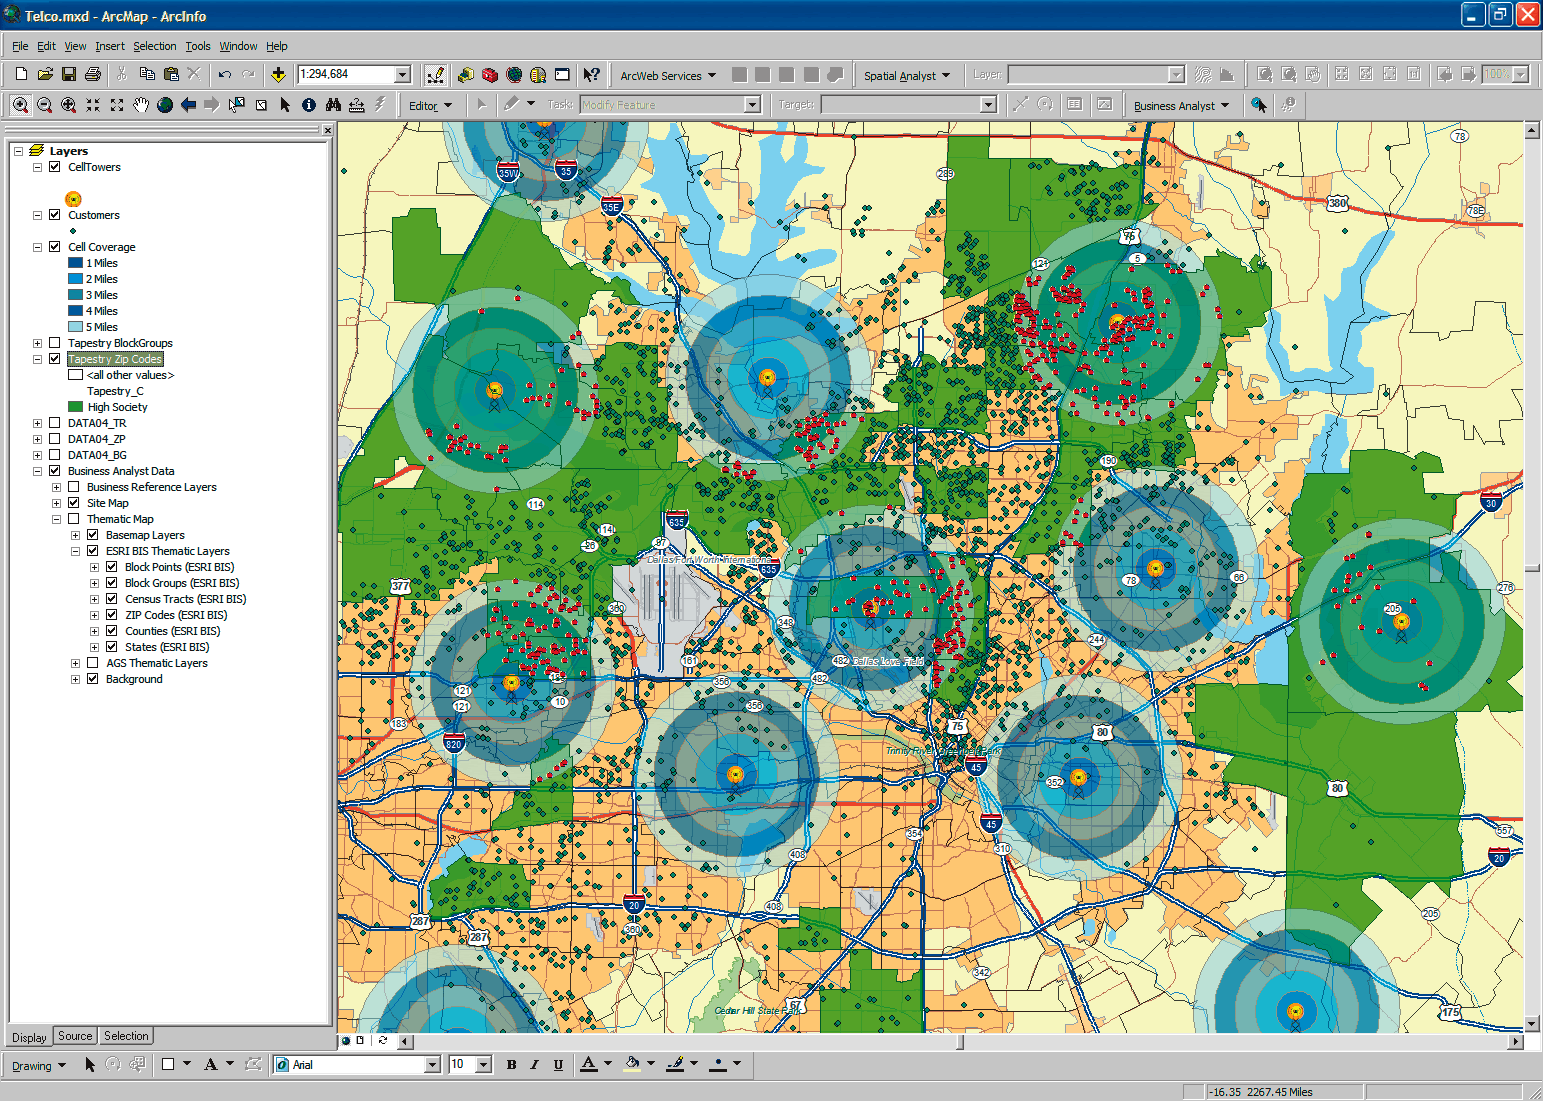1543x1101 pixels.
Task: Open the map scale dropdown
Action: tap(402, 75)
